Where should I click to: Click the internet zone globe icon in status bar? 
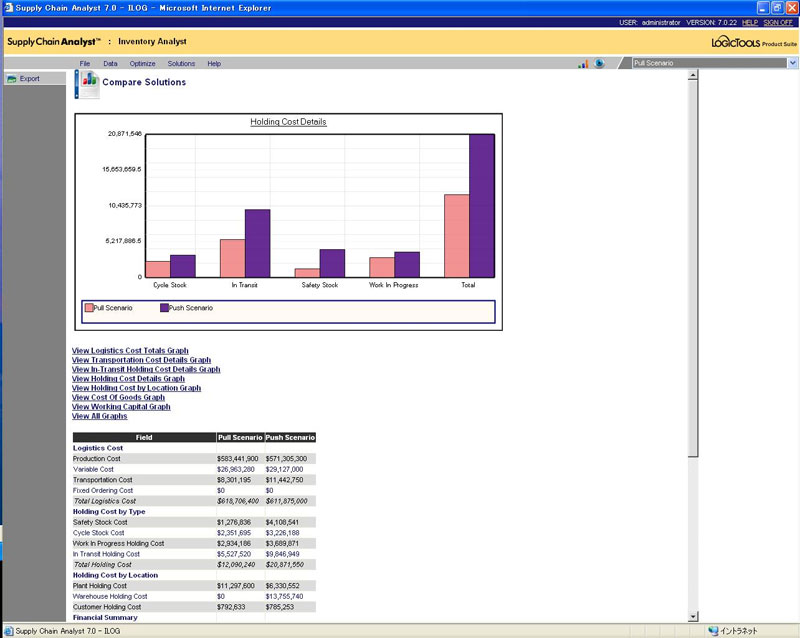[x=713, y=631]
